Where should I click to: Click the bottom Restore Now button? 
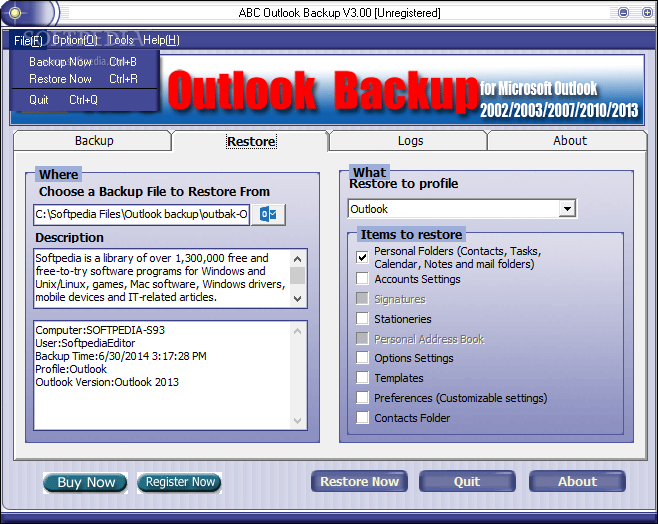pyautogui.click(x=359, y=481)
